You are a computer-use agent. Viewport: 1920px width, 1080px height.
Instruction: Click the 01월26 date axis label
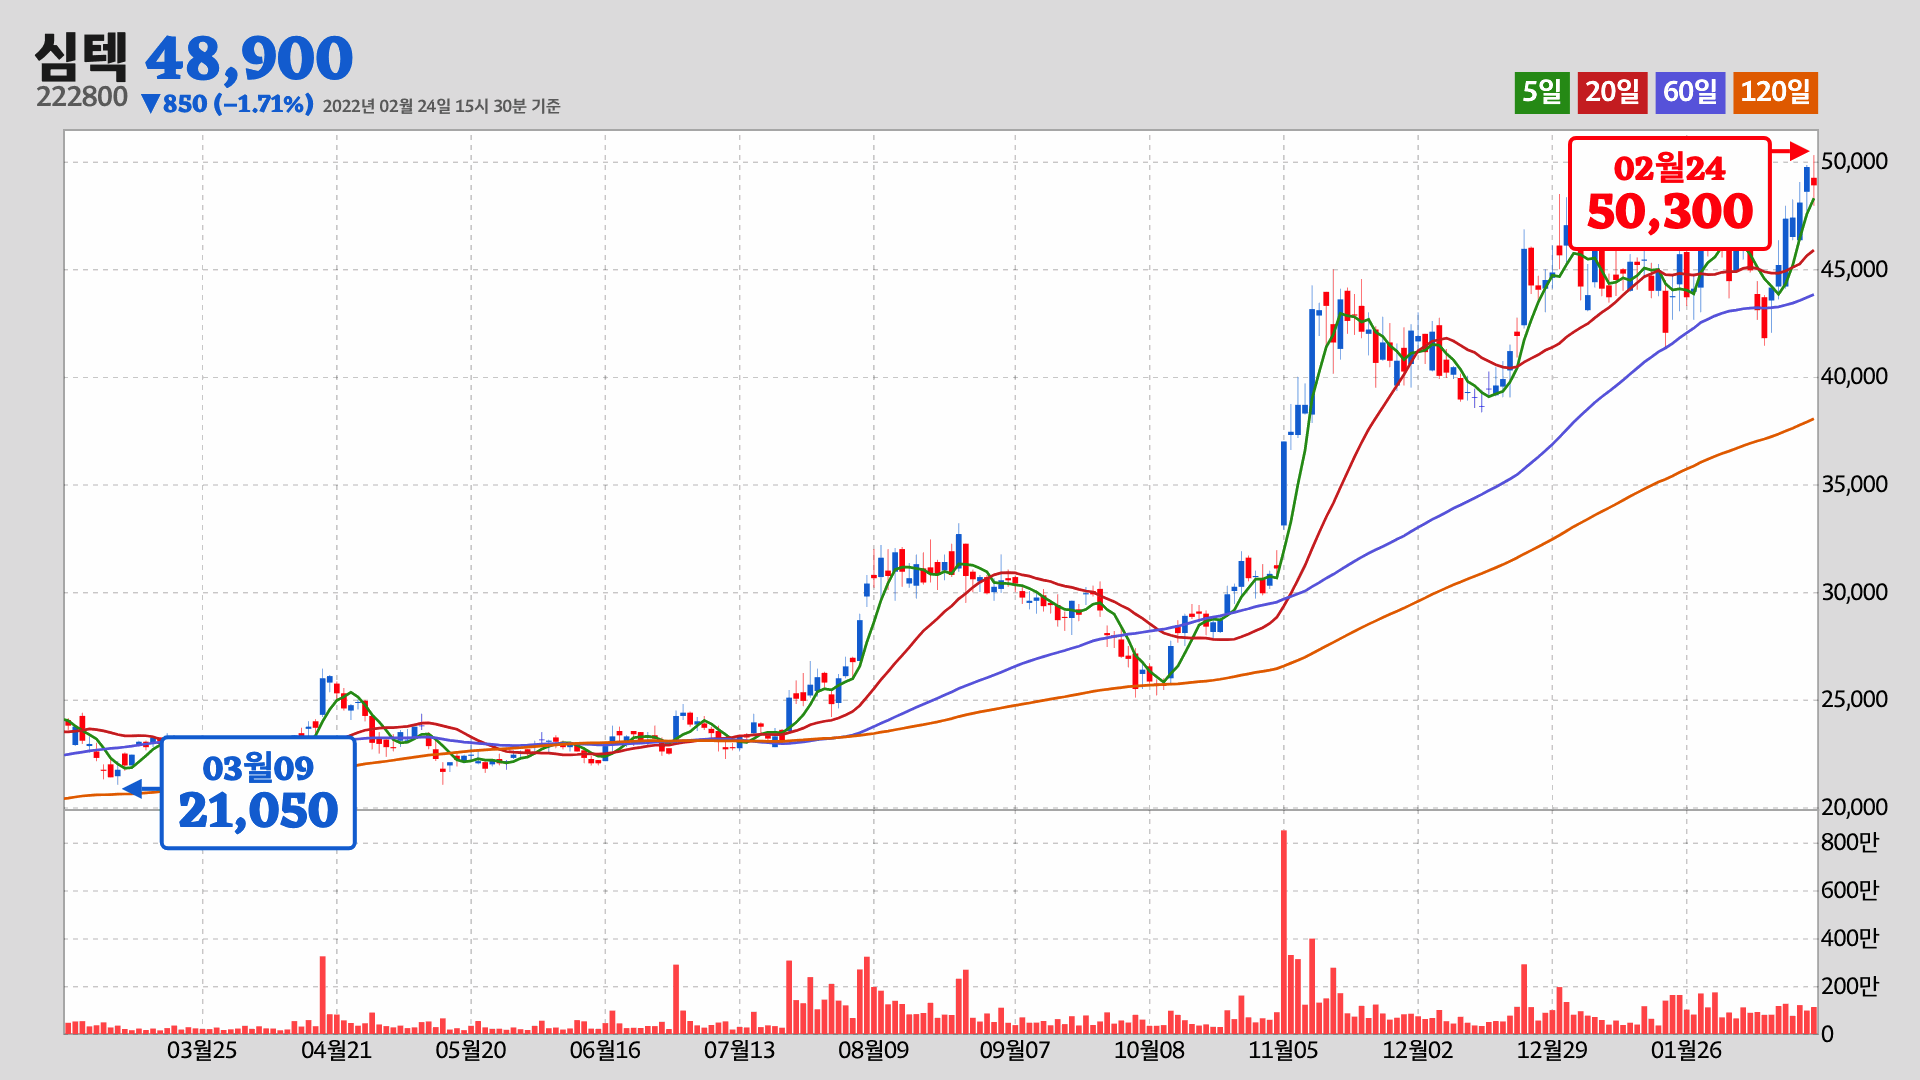pyautogui.click(x=1686, y=1051)
